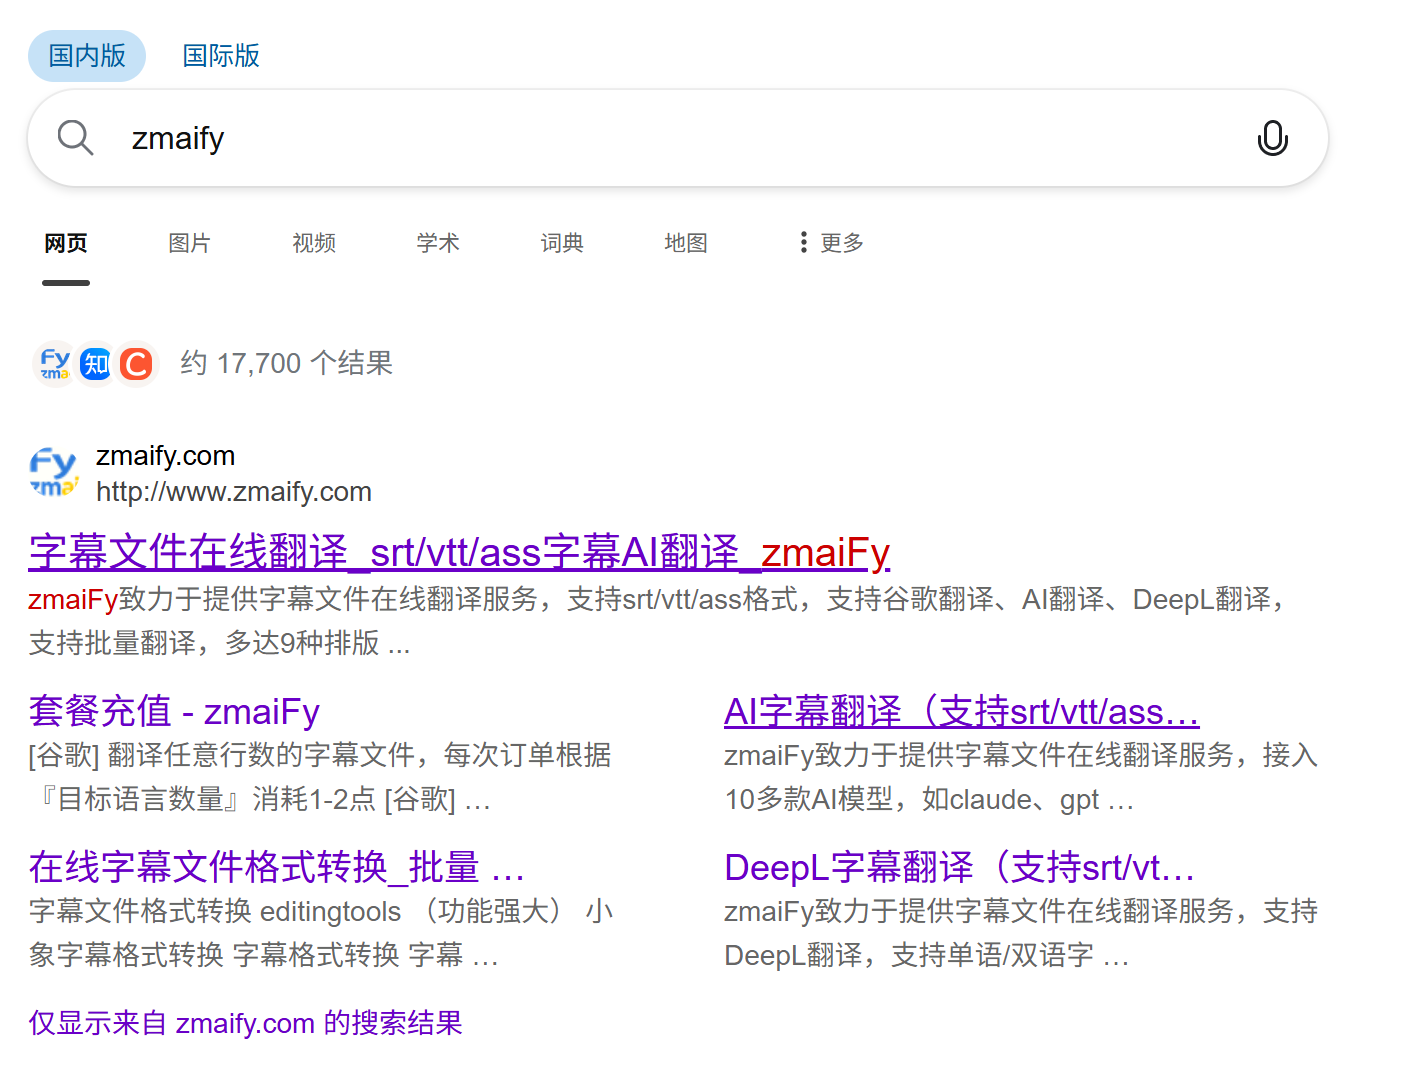Screen dimensions: 1424x1080
Task: Switch to 国内版 search mode
Action: coord(87,56)
